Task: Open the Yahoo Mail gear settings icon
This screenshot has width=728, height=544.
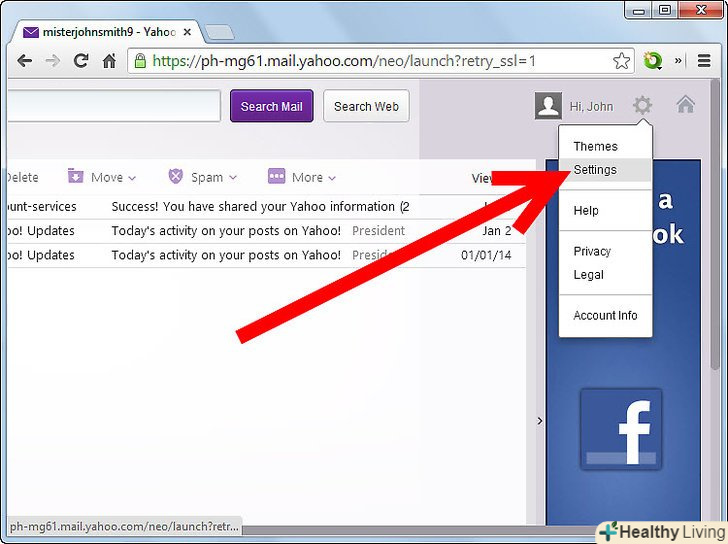Action: [643, 105]
